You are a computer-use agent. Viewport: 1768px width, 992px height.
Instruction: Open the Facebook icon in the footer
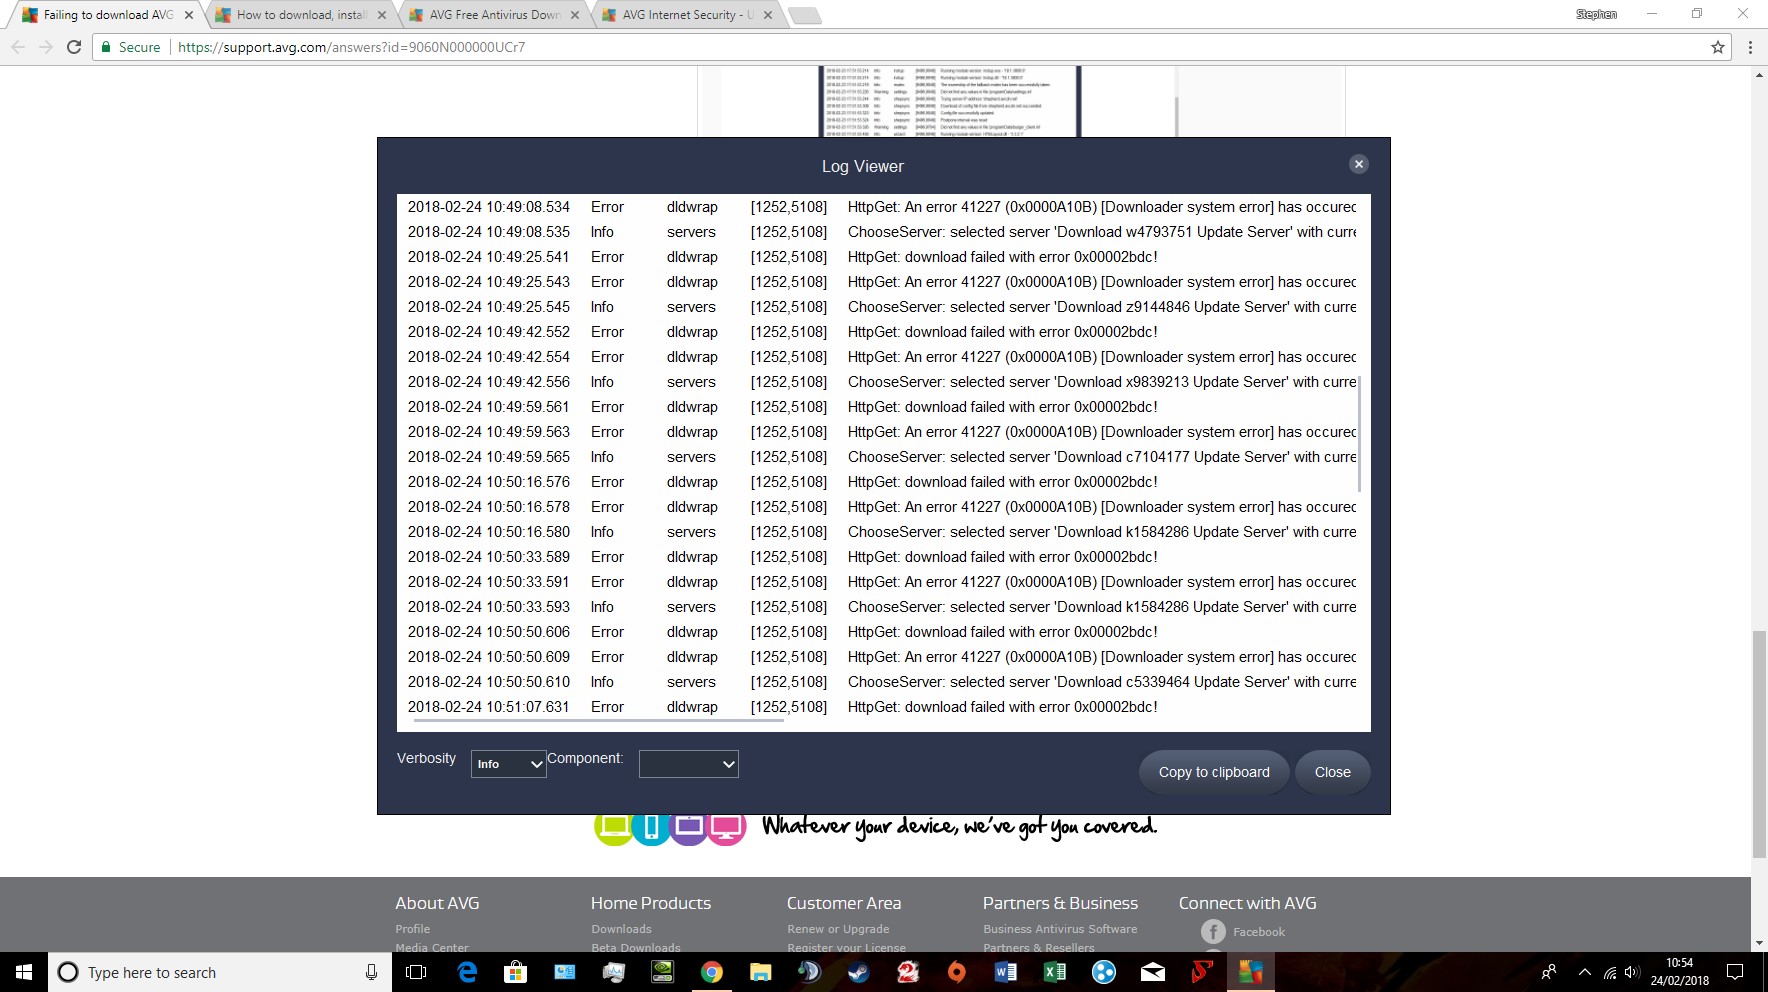pyautogui.click(x=1213, y=931)
